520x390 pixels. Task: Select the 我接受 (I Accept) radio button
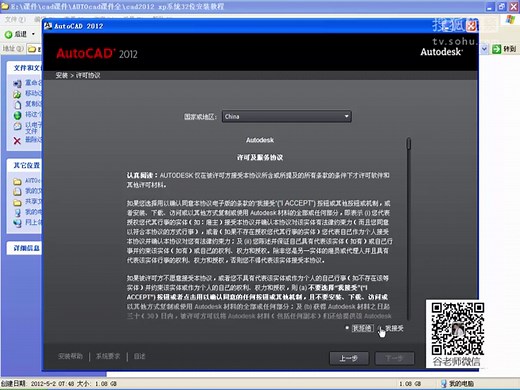click(380, 328)
